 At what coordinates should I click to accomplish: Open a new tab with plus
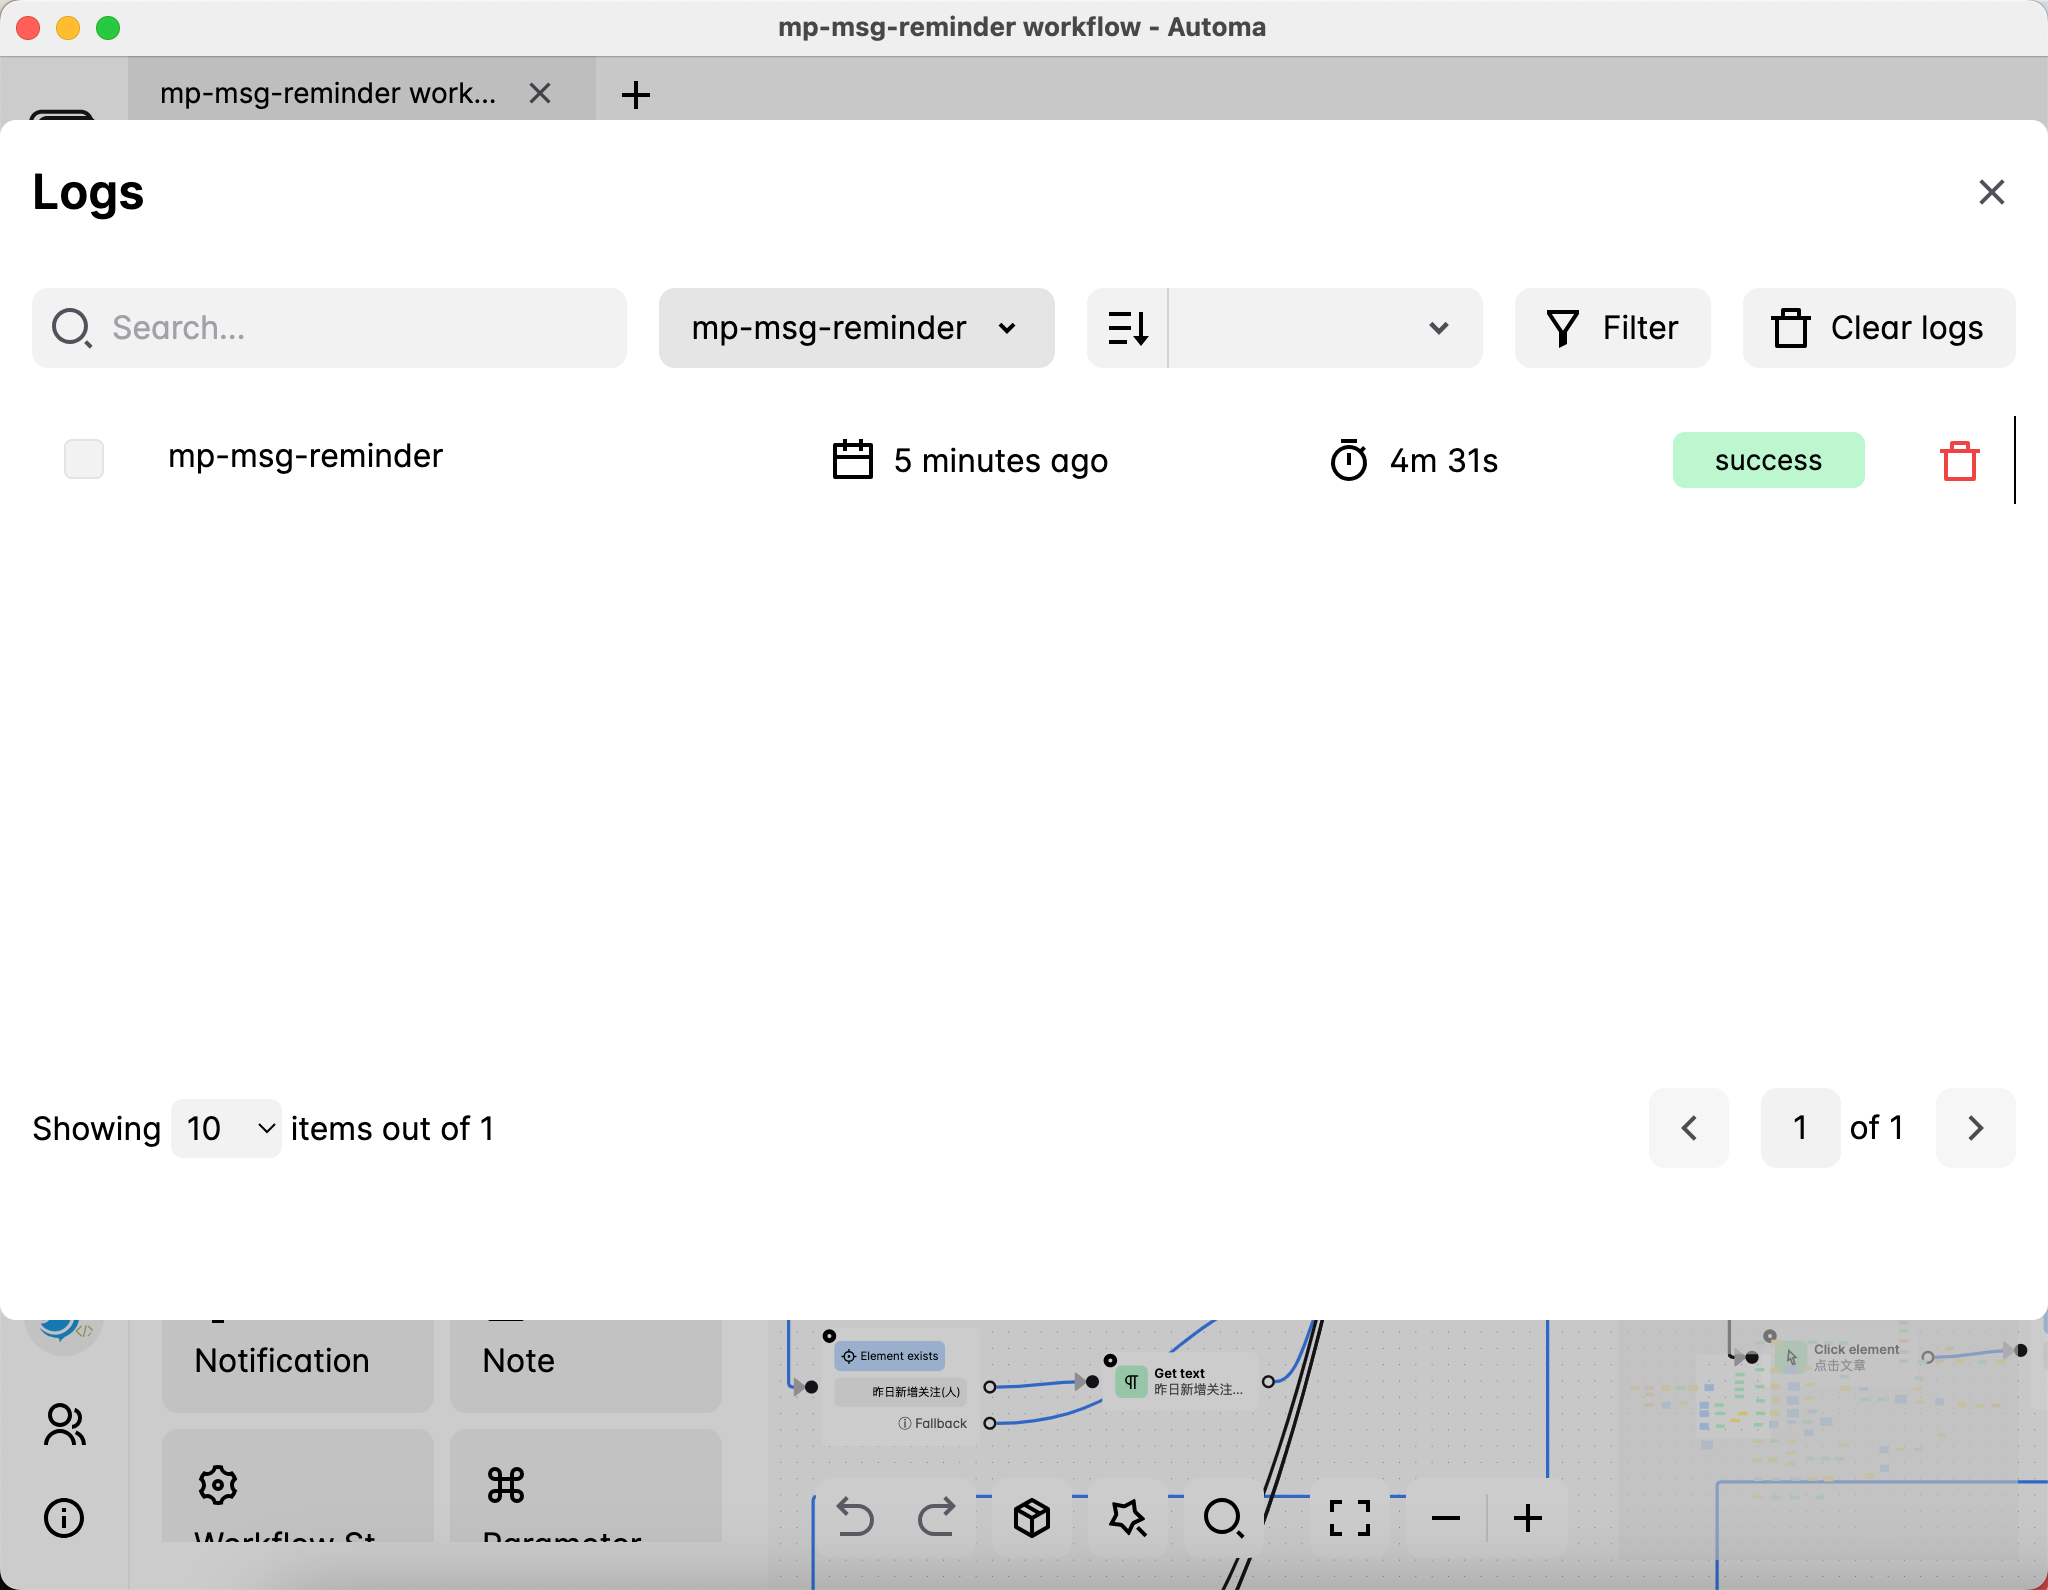[636, 95]
